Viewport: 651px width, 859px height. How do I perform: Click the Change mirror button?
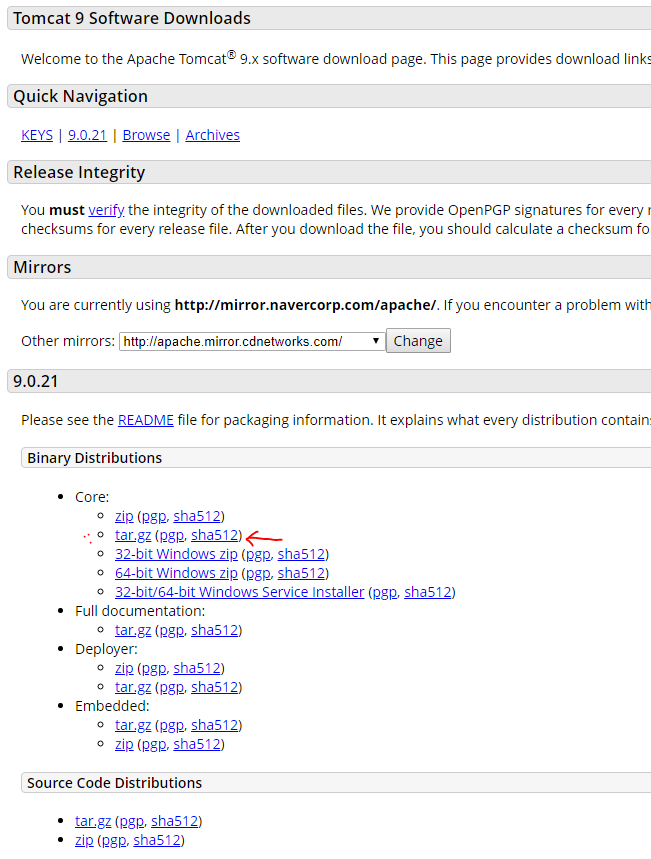(x=418, y=341)
